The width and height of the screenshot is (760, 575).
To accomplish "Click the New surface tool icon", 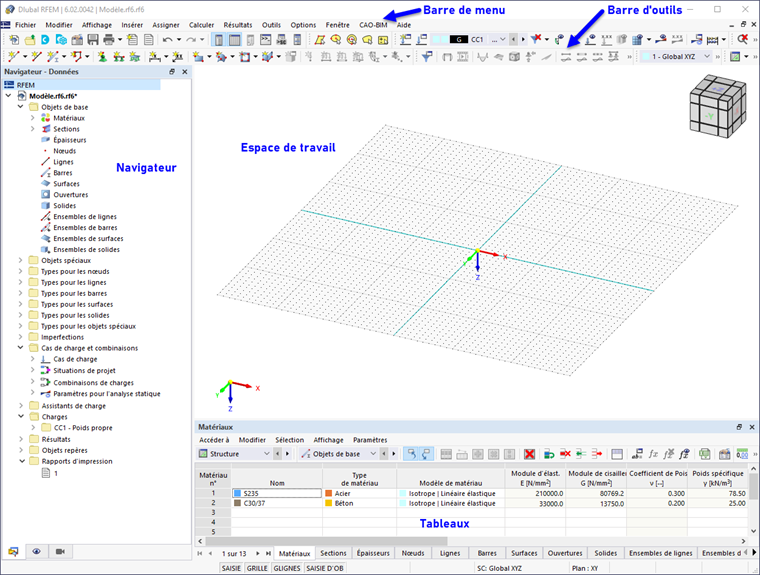I will pos(198,57).
